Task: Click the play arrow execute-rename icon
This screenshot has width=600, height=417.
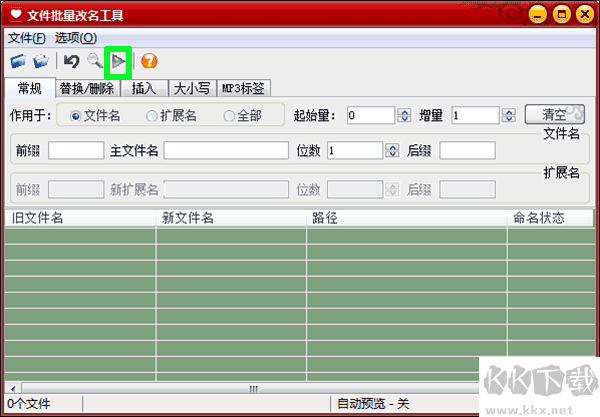Action: click(x=119, y=61)
